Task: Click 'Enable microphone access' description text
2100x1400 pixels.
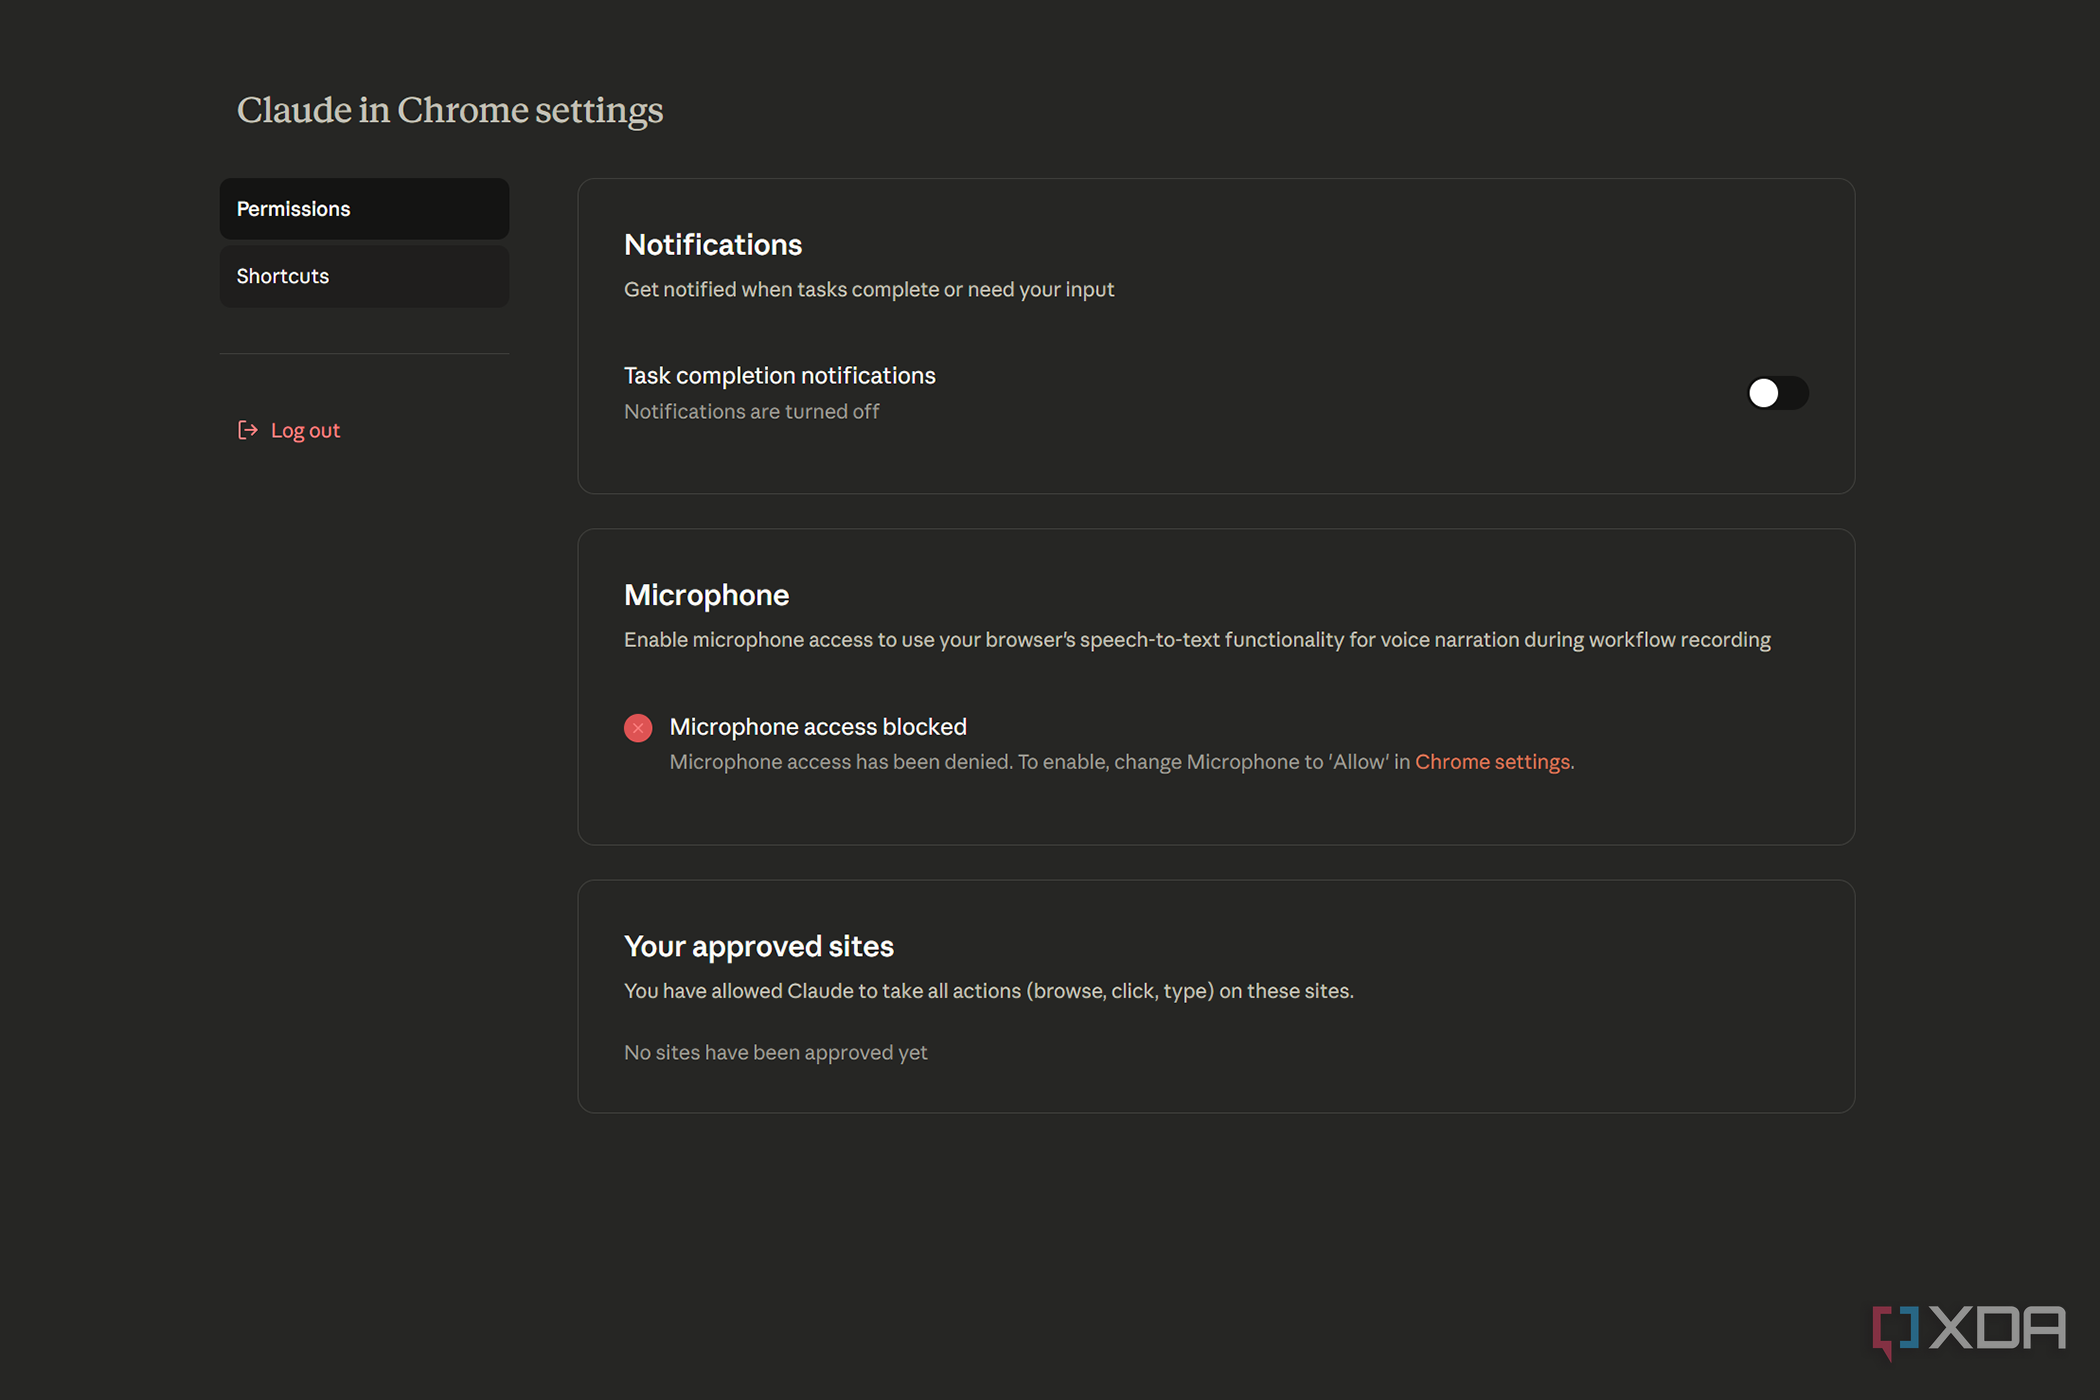Action: 1197,640
